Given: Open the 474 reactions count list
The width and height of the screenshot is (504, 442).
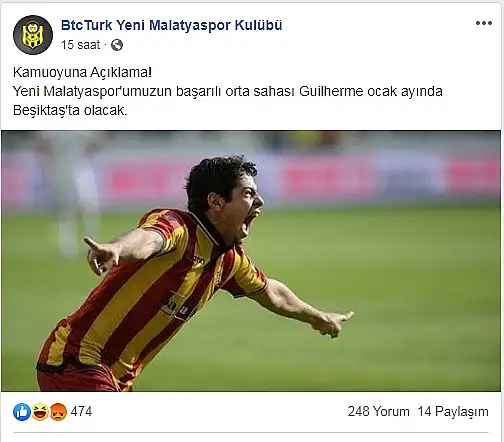Looking at the screenshot, I should click(x=81, y=412).
